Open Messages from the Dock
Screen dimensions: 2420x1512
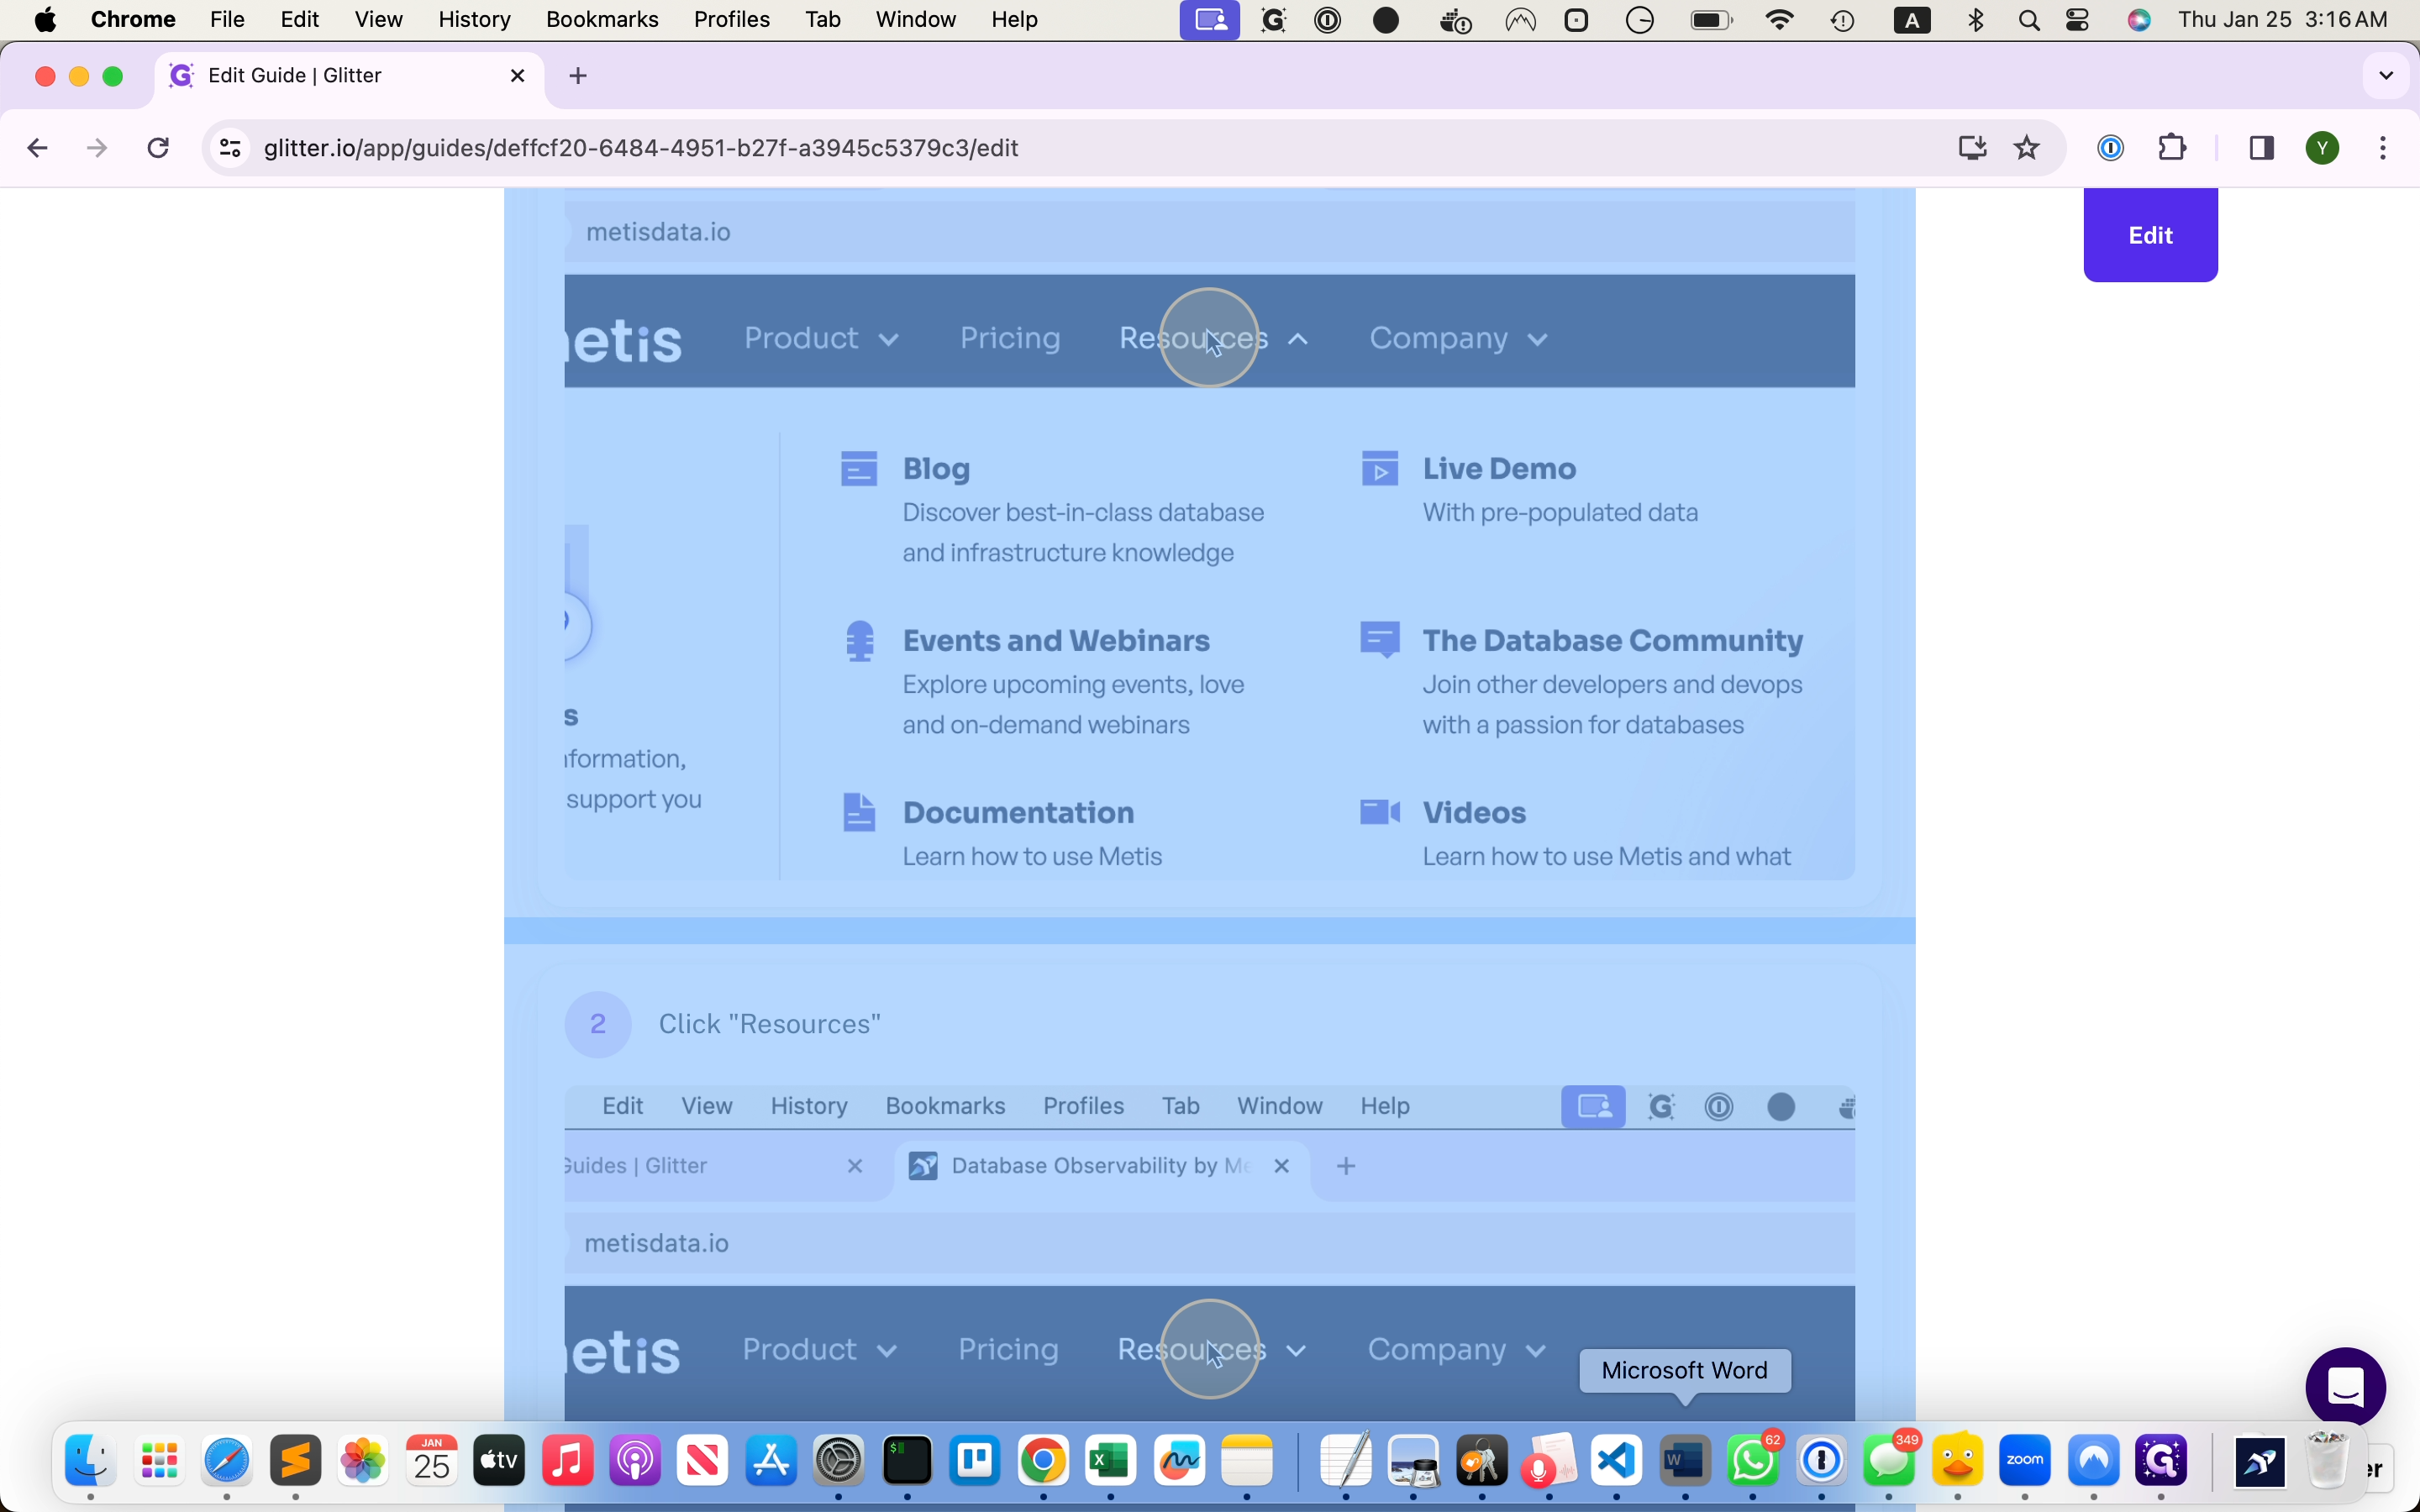(1890, 1462)
